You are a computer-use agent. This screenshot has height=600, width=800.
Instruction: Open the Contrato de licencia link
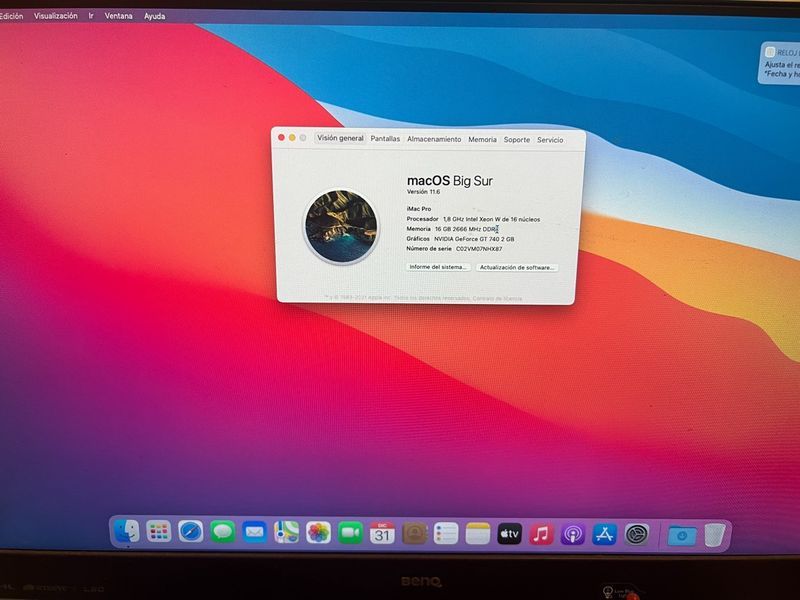[x=497, y=298]
